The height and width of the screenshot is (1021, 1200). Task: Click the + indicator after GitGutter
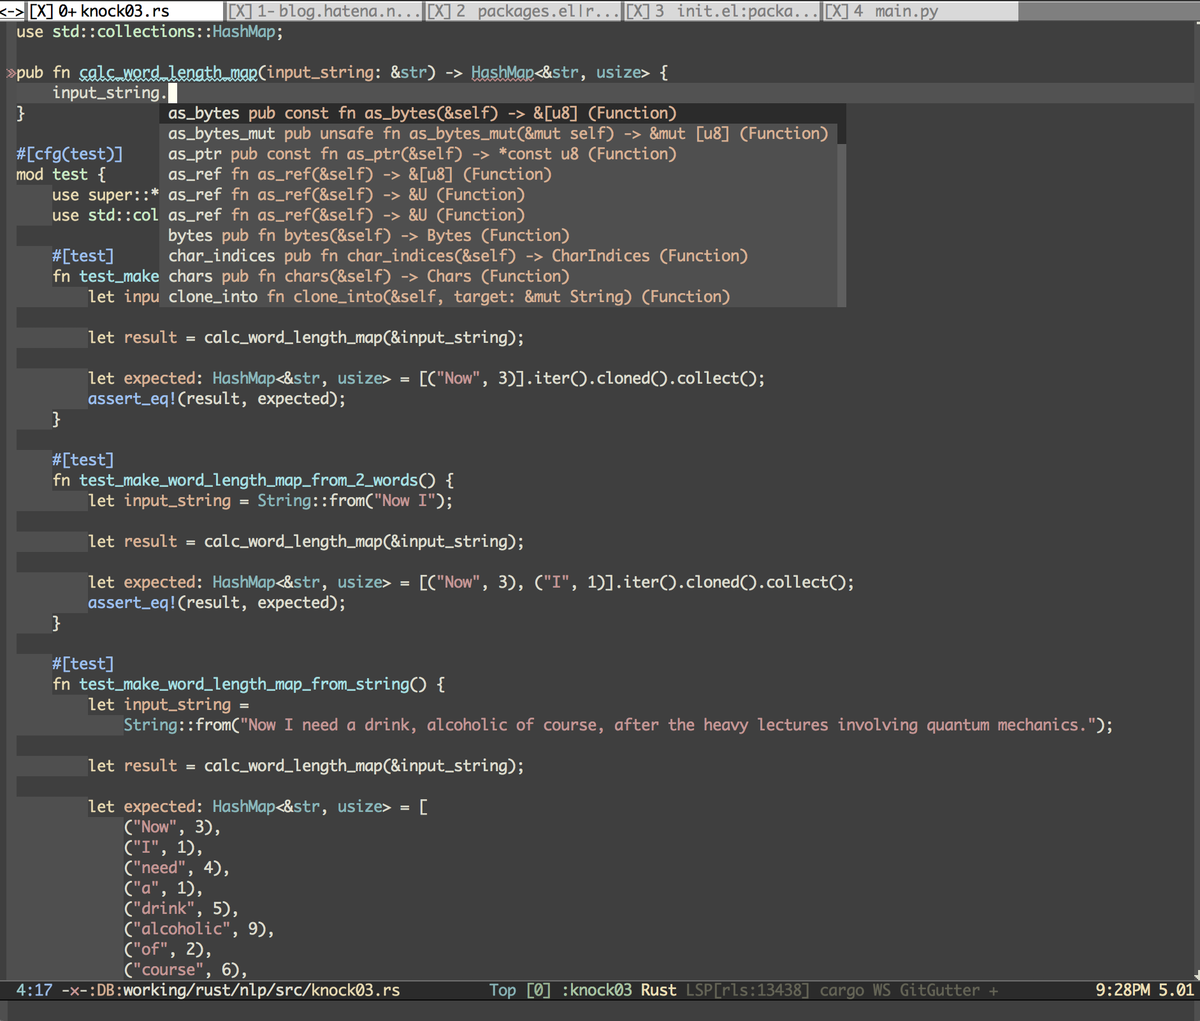pos(994,990)
